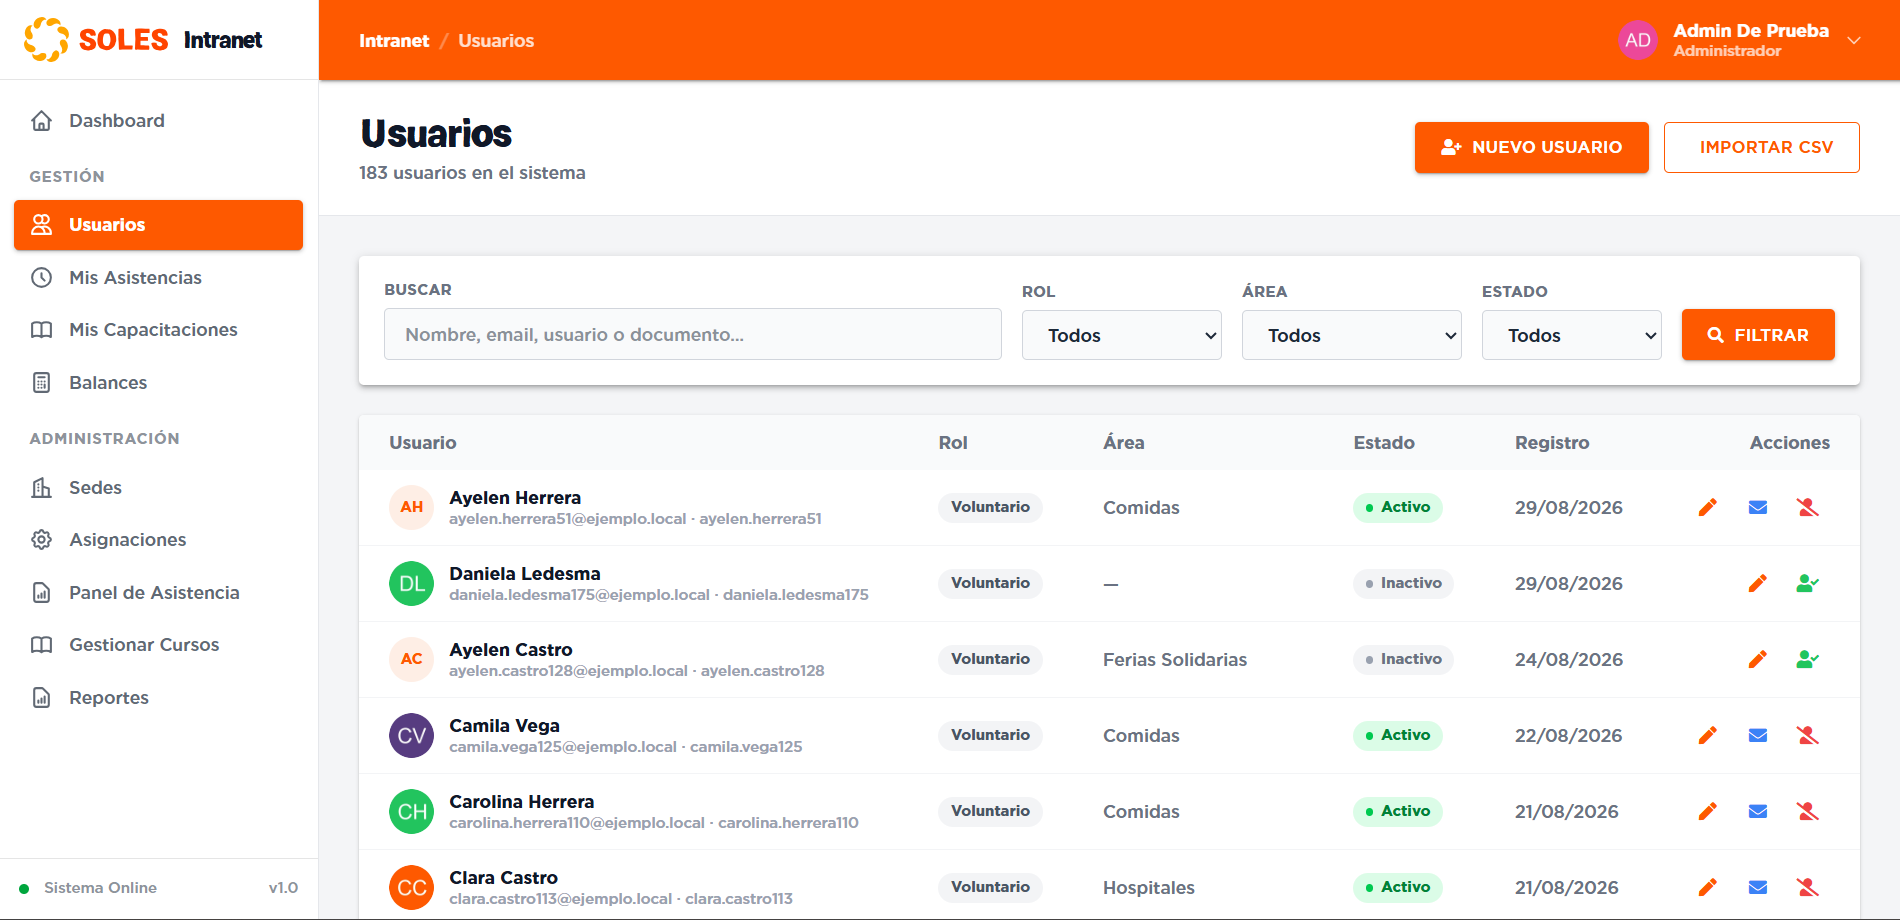Go to Dashboard in the sidebar
1900x920 pixels.
click(158, 121)
